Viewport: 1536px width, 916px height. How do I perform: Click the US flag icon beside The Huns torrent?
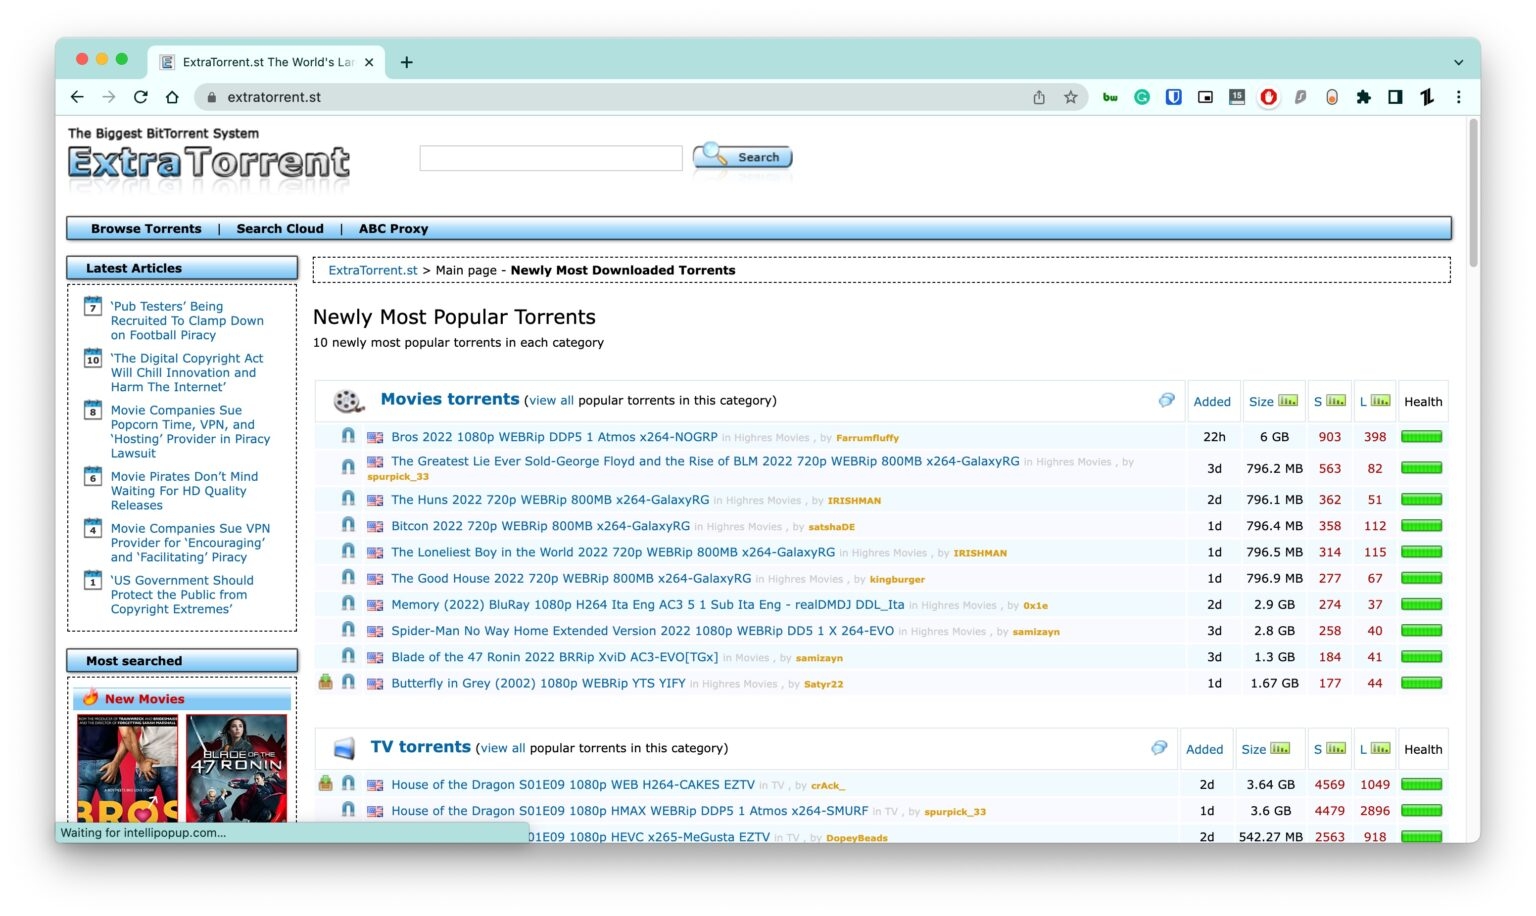pos(374,500)
